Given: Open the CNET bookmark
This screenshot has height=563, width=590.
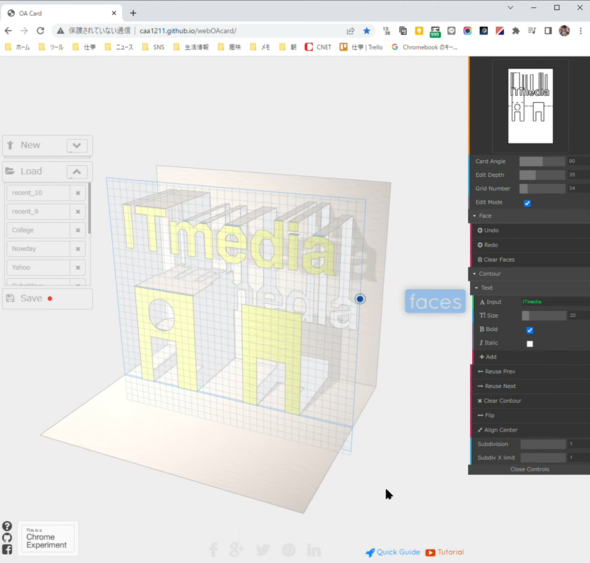Looking at the screenshot, I should point(318,47).
